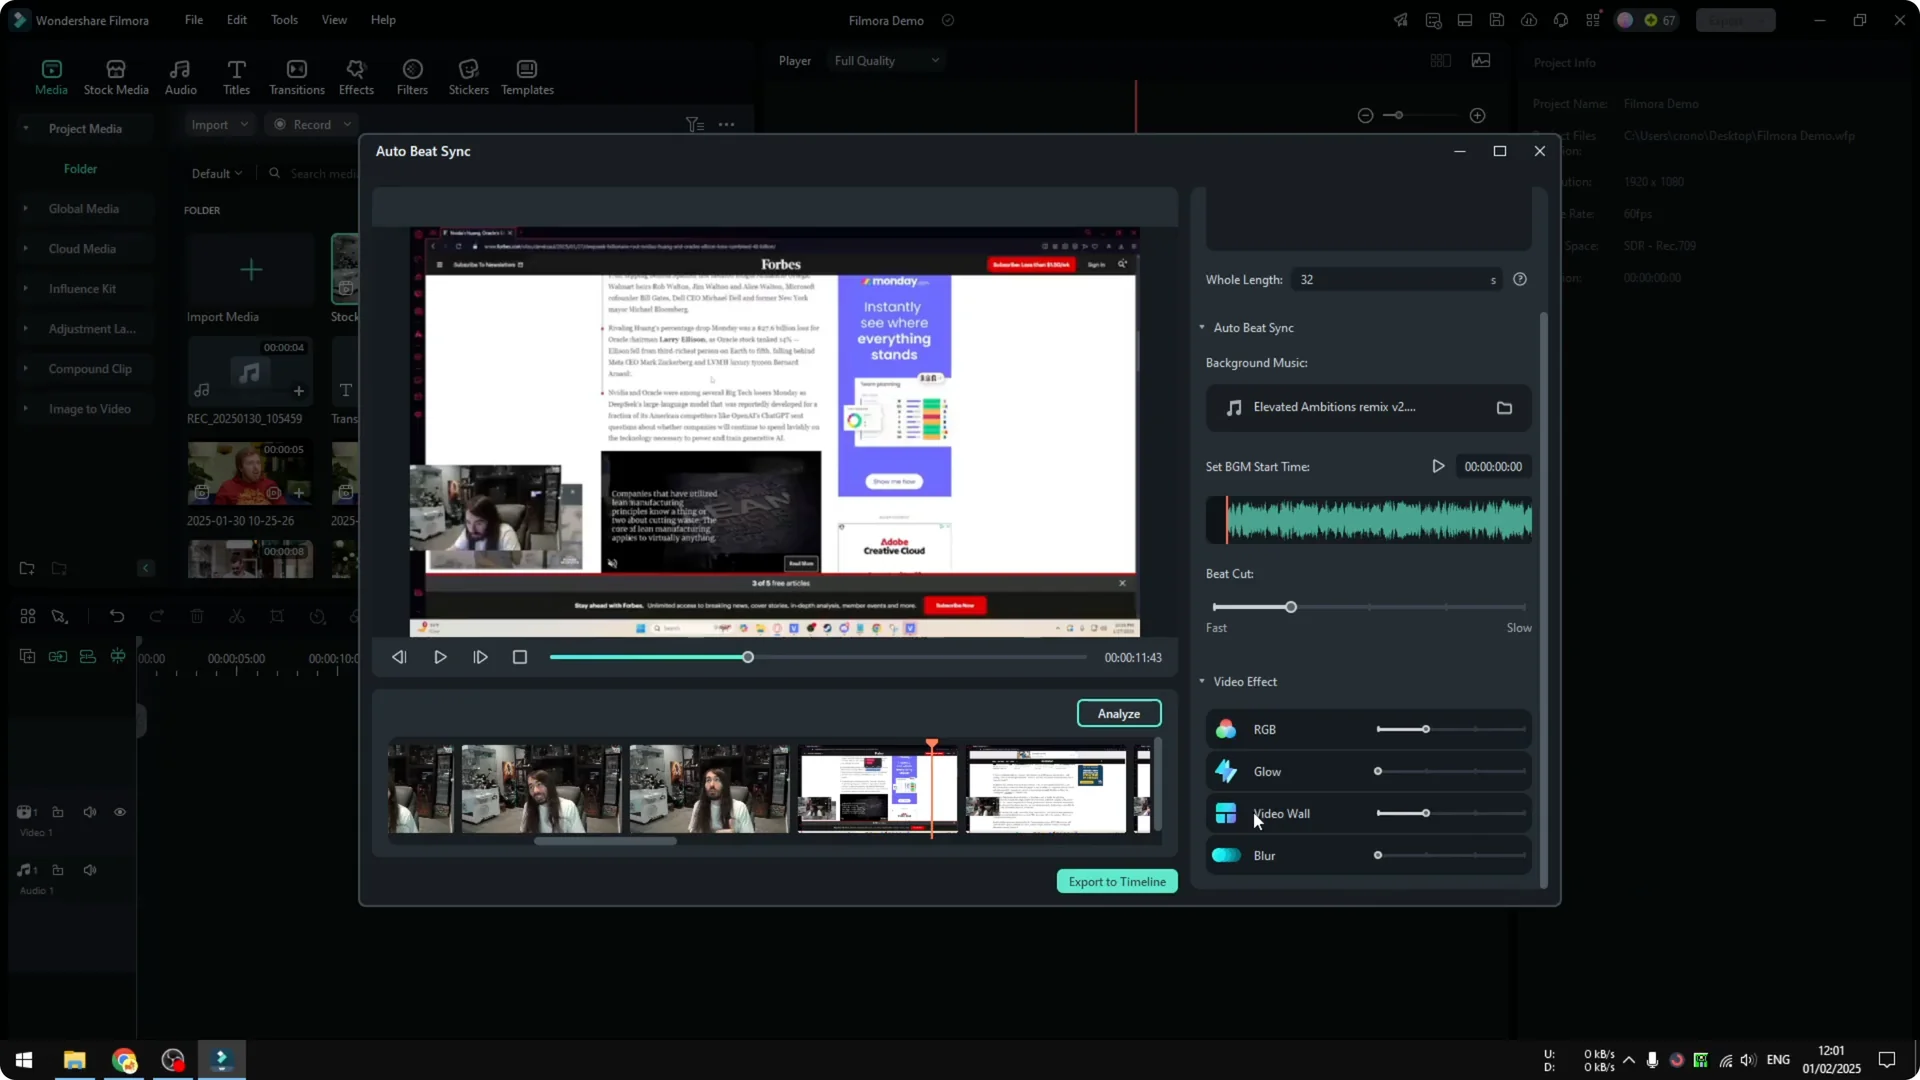
Task: Open the Tools menu
Action: [283, 20]
